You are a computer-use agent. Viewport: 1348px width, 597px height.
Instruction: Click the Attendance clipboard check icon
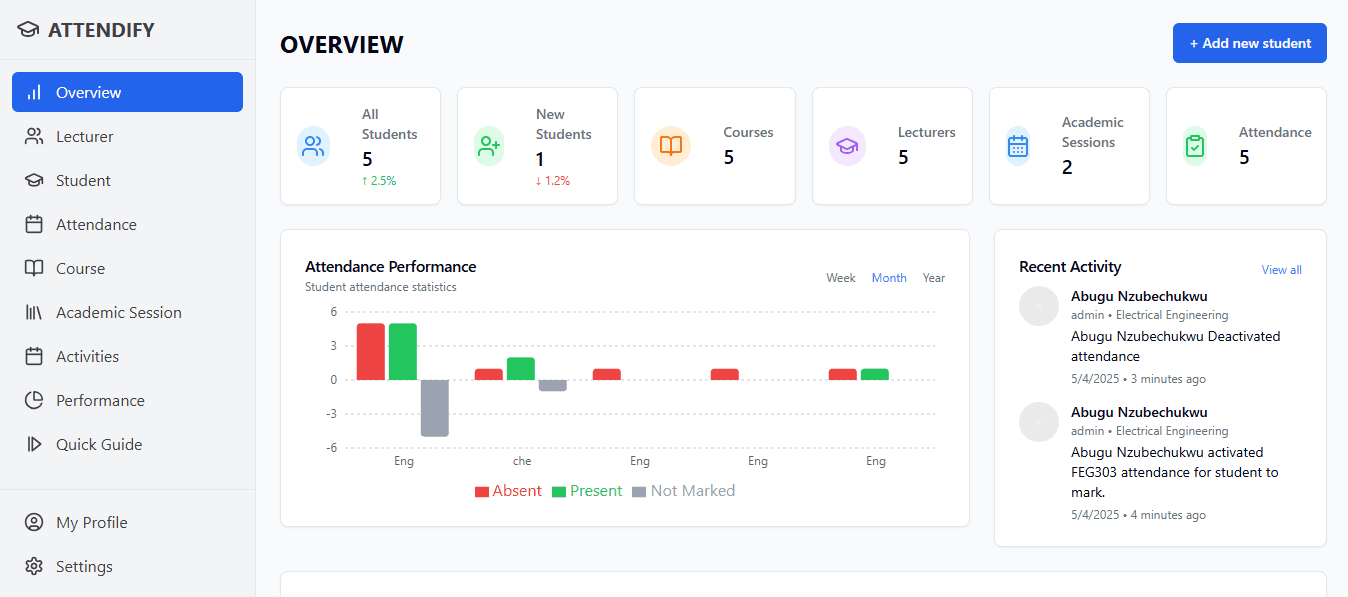pos(1195,146)
